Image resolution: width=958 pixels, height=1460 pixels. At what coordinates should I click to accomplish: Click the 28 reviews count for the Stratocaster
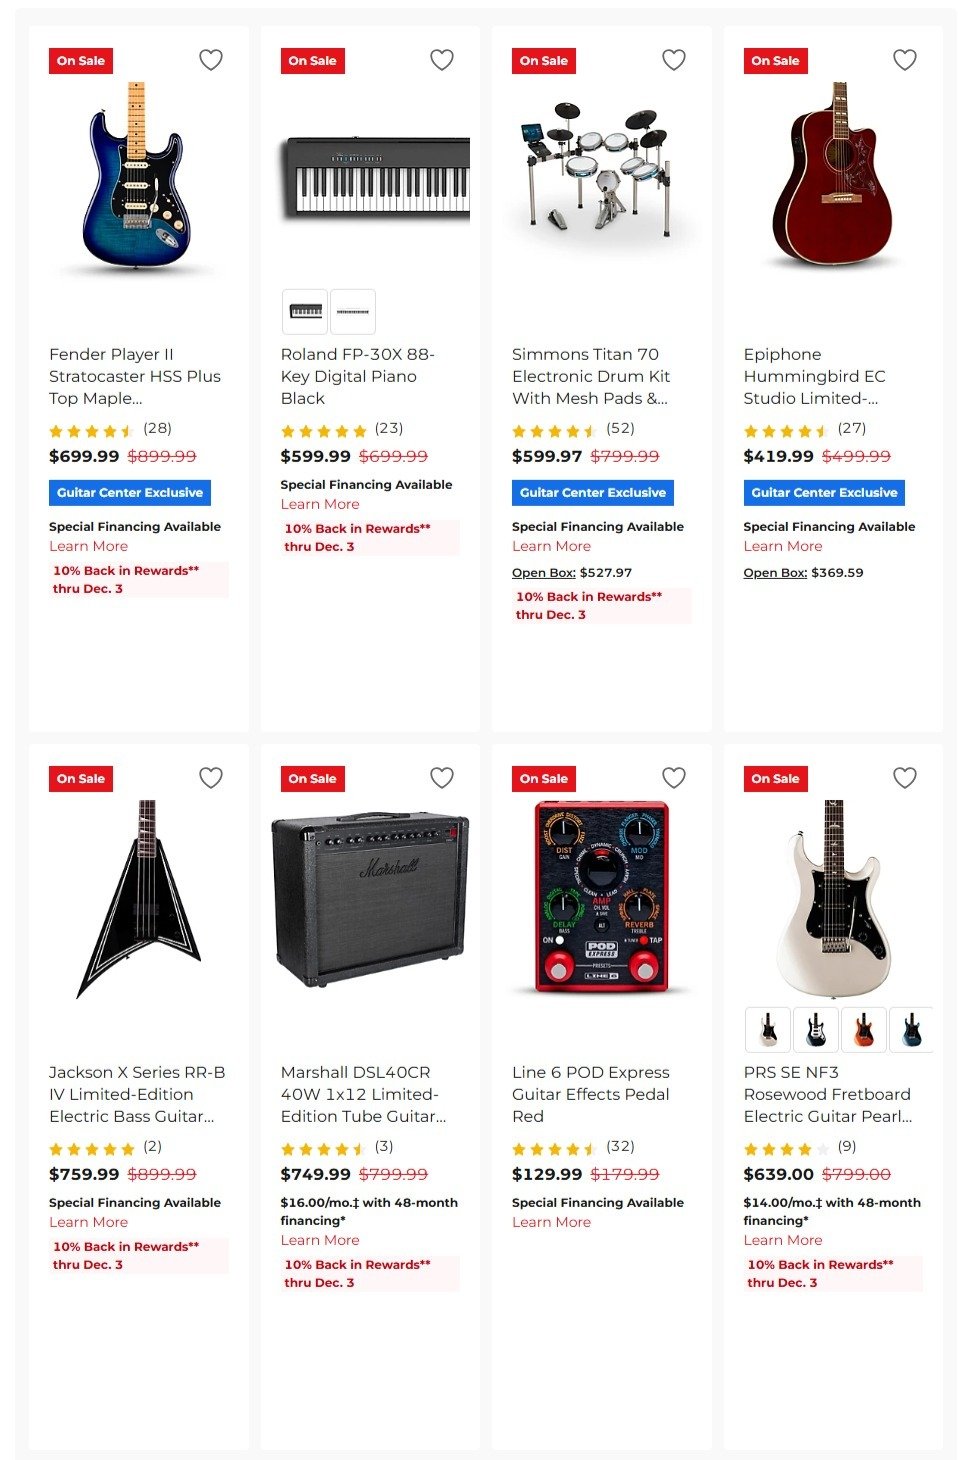point(159,427)
